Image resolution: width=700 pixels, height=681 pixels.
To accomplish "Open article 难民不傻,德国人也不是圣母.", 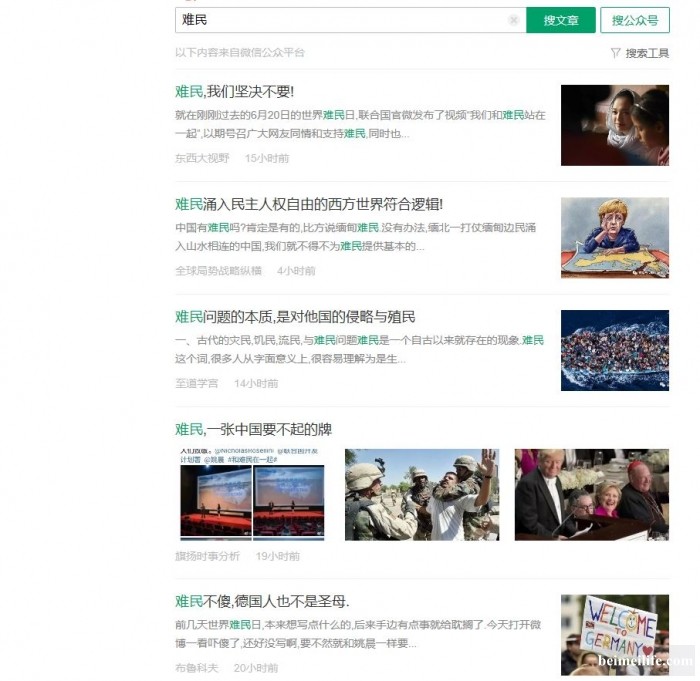I will pos(262,601).
